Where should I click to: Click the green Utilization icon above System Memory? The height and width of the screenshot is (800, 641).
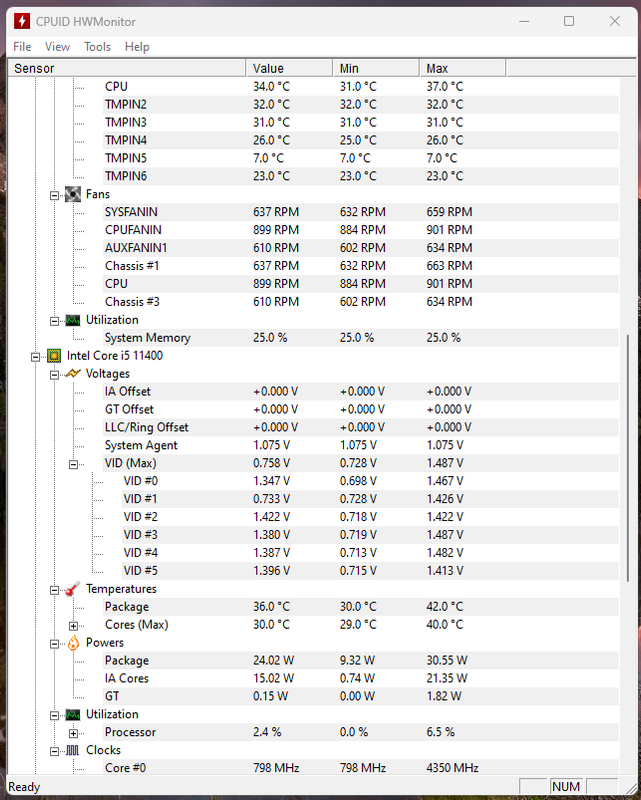[x=73, y=320]
